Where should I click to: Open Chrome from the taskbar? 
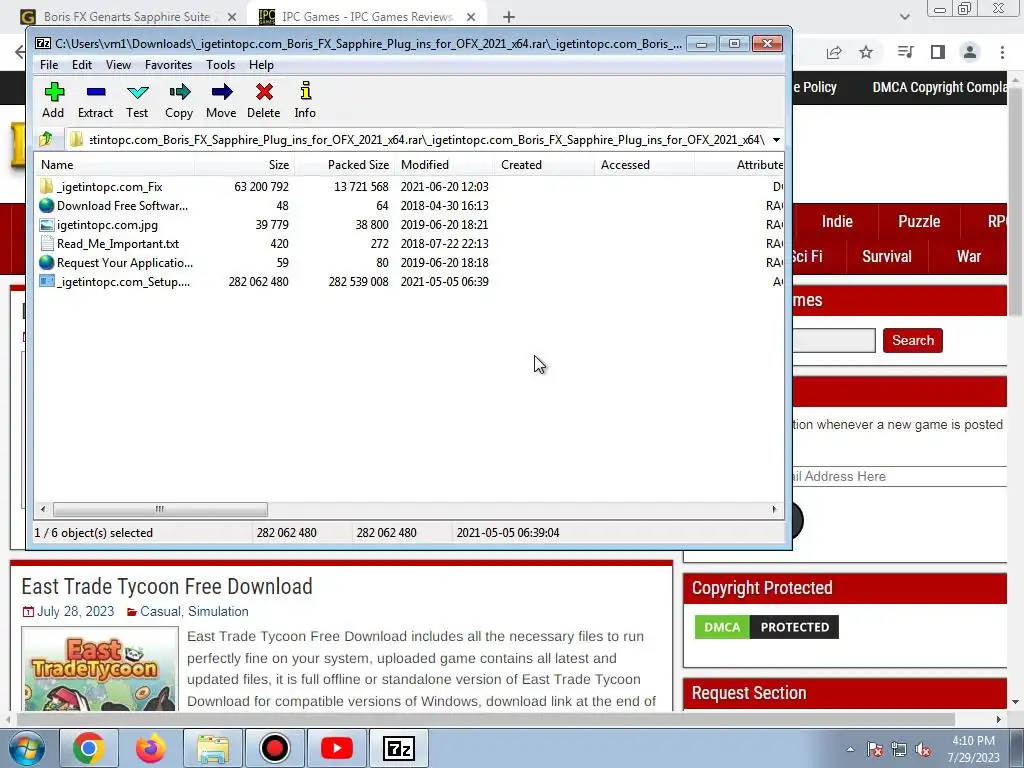[89, 748]
